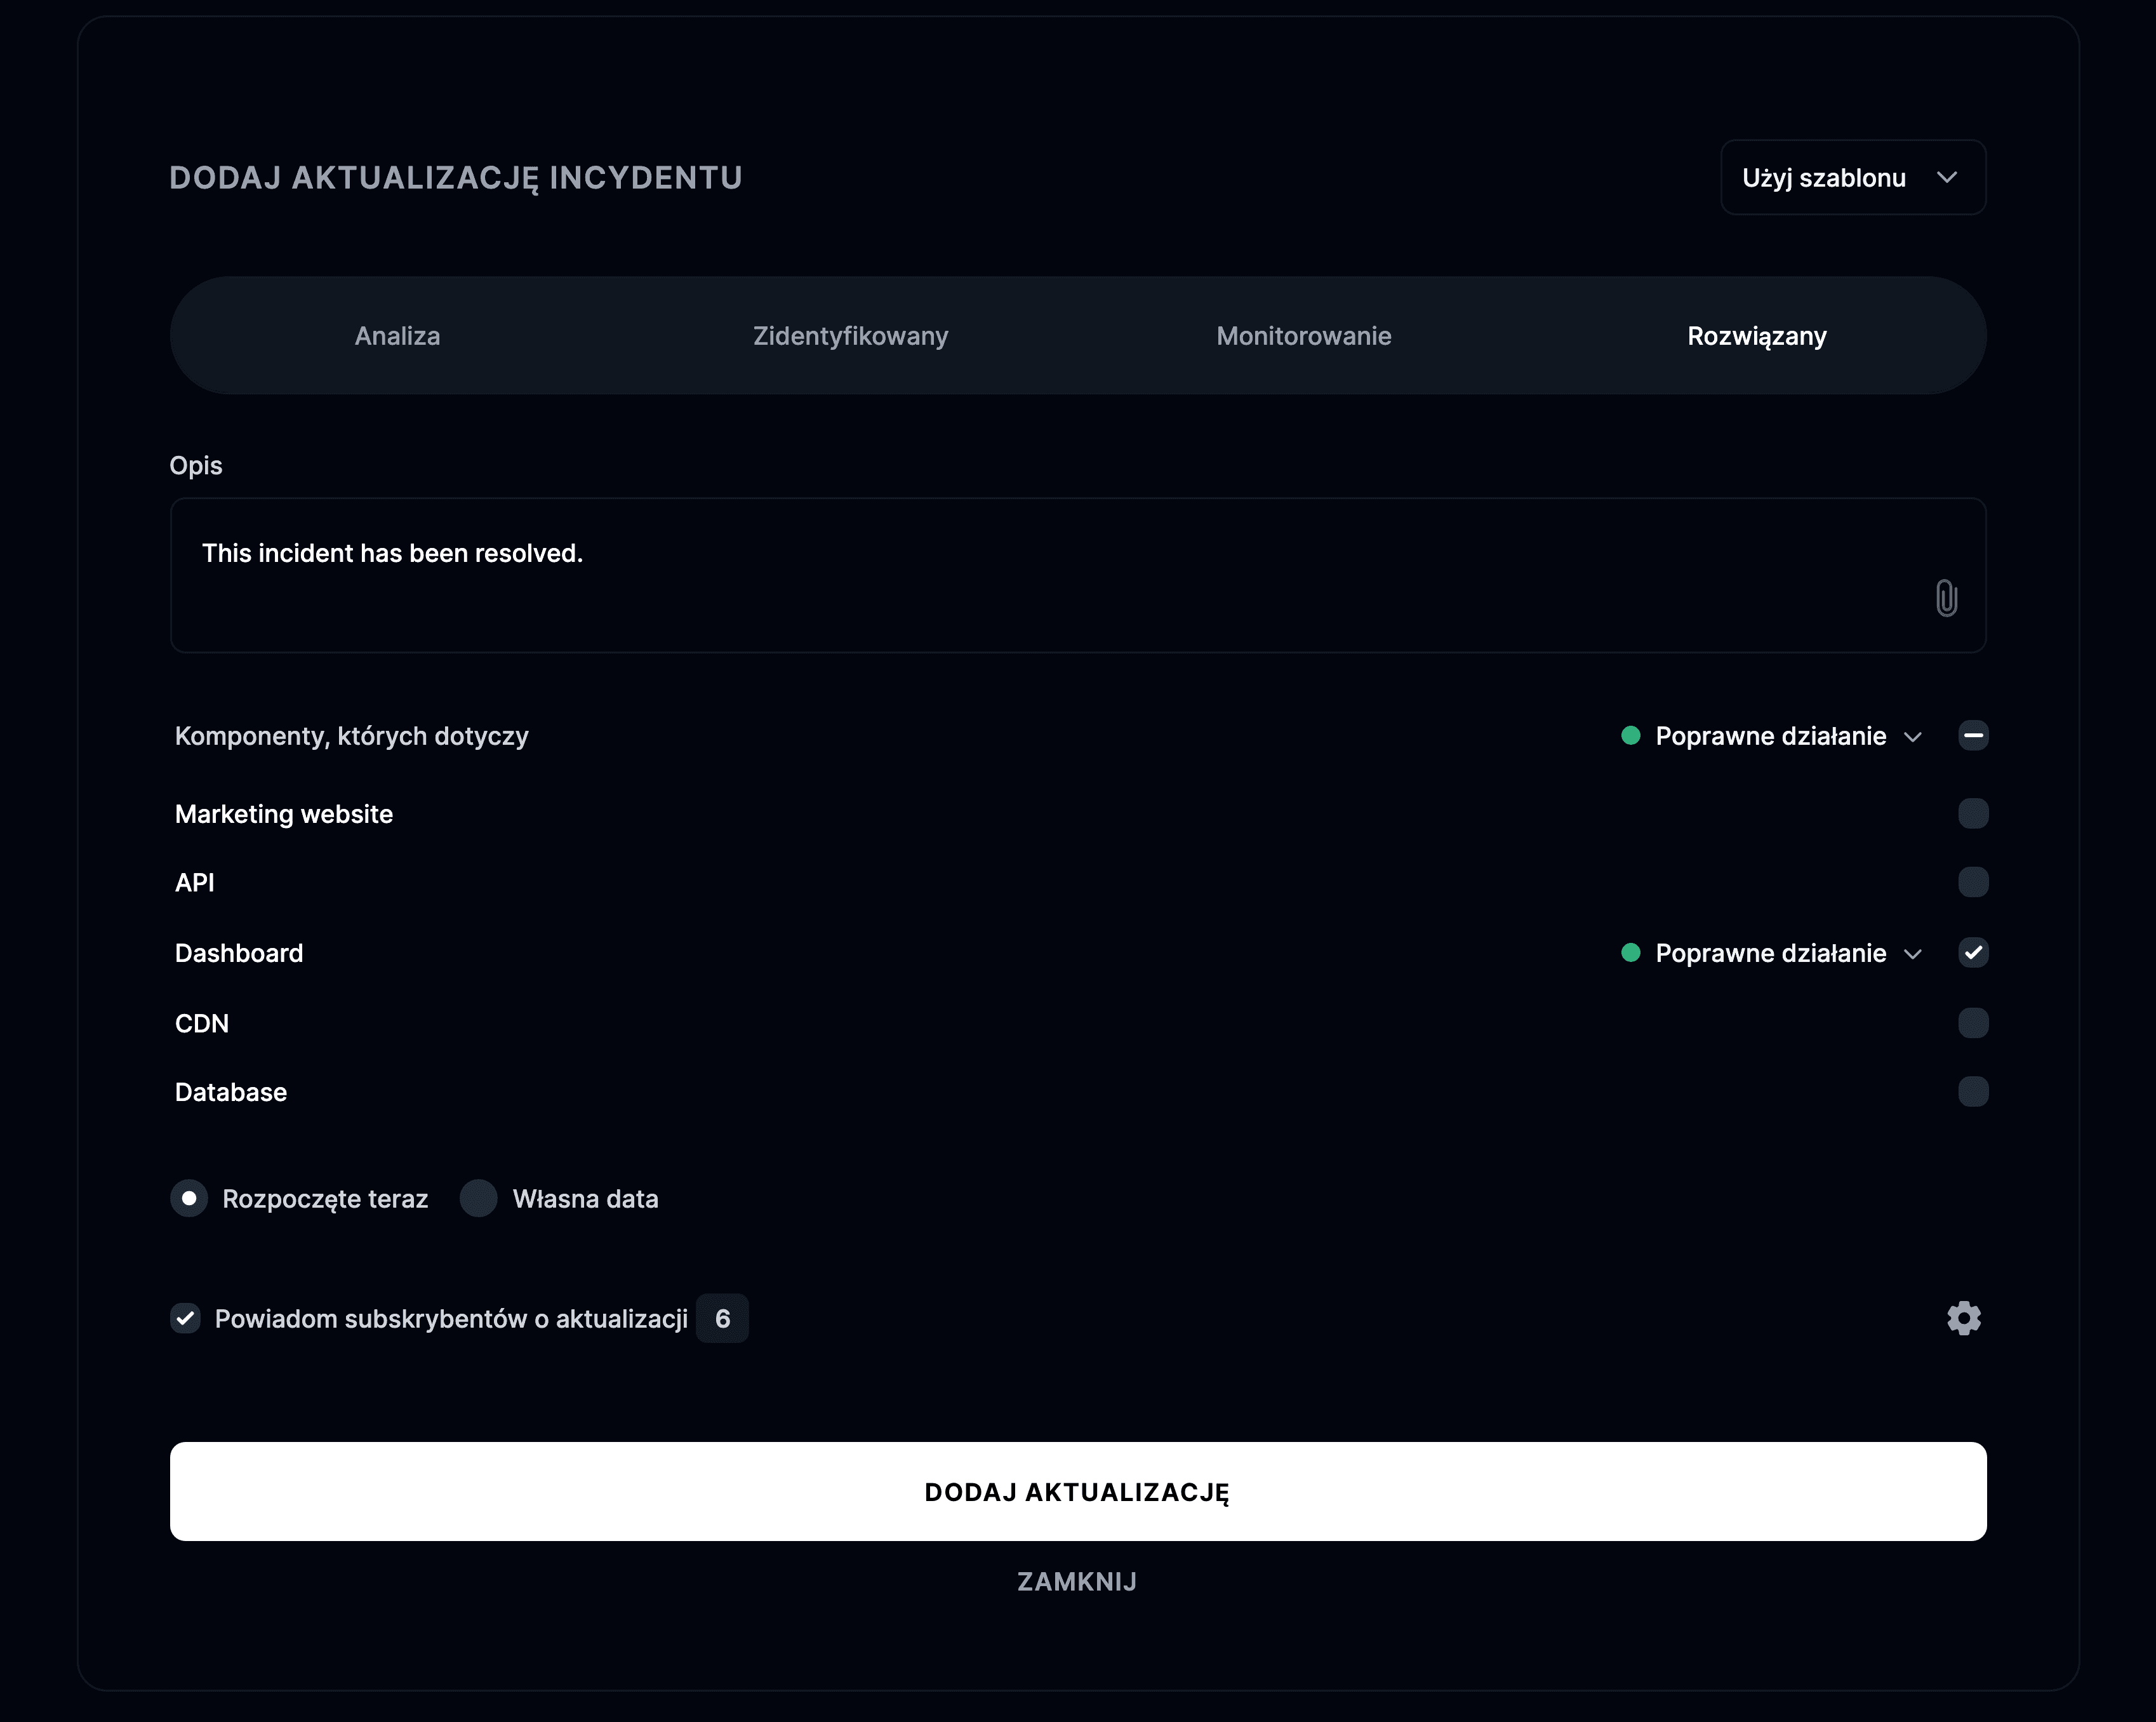Switch to the Monitorowanie status tab
Viewport: 2156px width, 1722px height.
1304,336
